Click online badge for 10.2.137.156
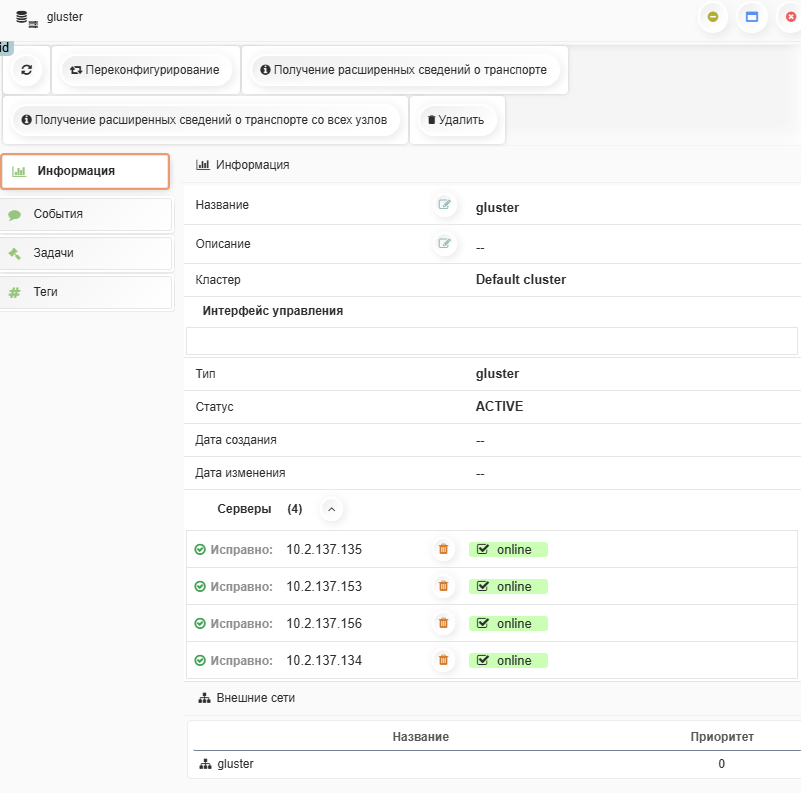 pyautogui.click(x=508, y=623)
